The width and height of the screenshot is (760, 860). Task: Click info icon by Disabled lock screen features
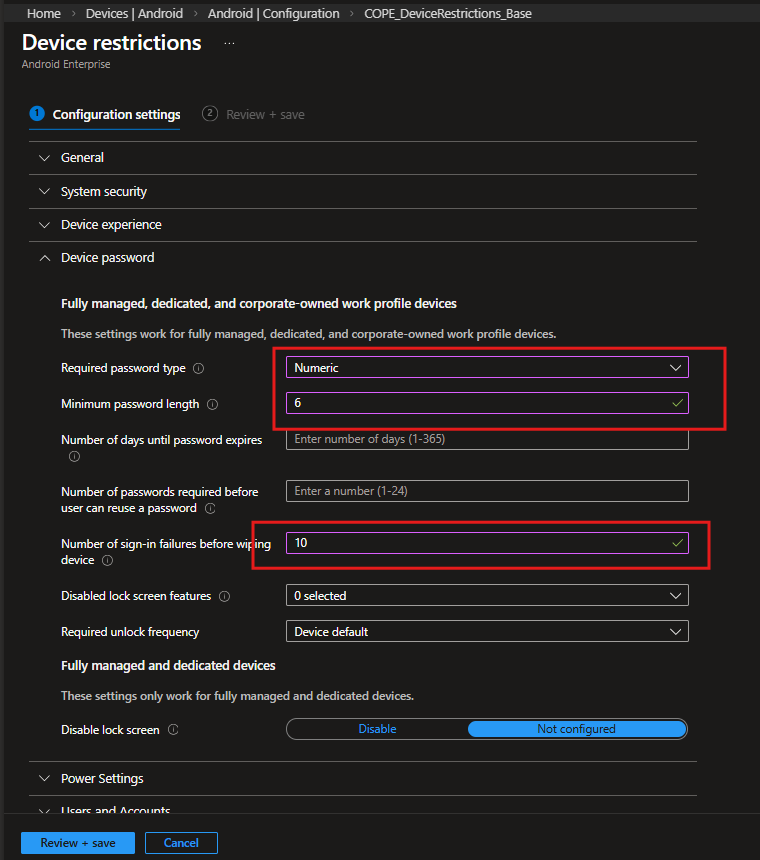(224, 596)
